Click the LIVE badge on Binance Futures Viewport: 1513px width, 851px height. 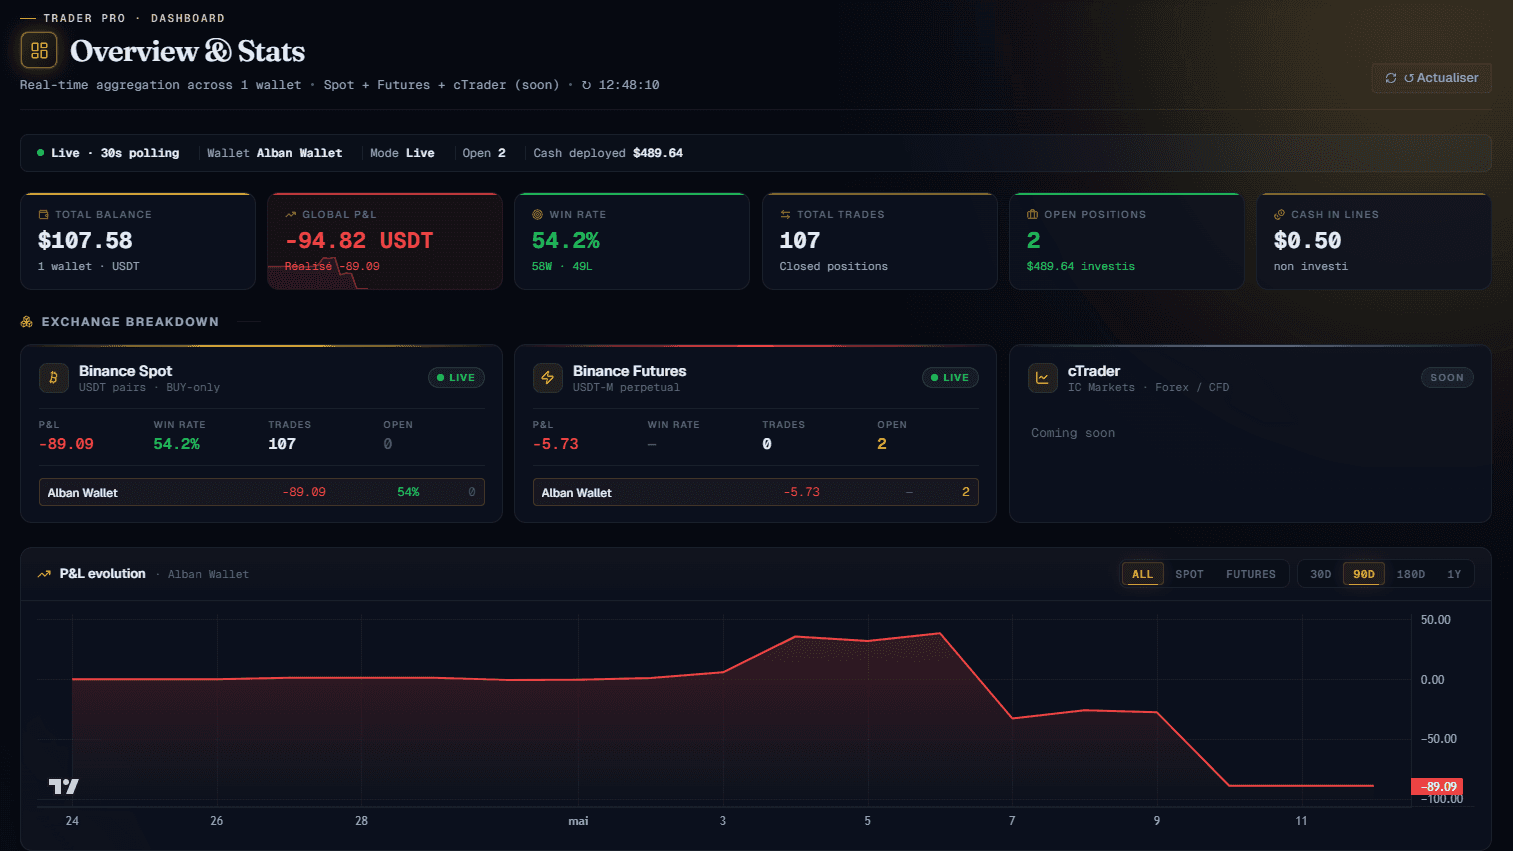[x=950, y=378]
